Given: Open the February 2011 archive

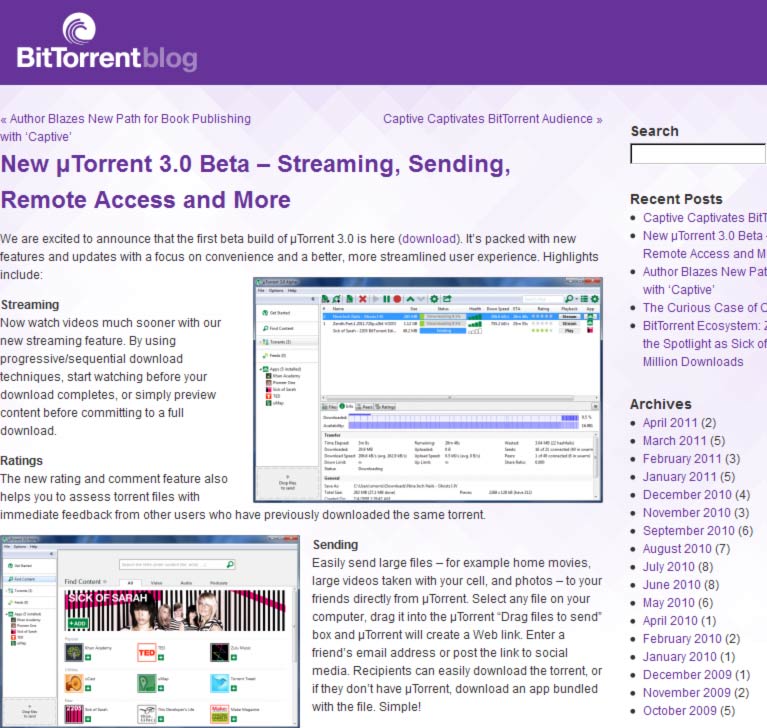Looking at the screenshot, I should (x=682, y=459).
